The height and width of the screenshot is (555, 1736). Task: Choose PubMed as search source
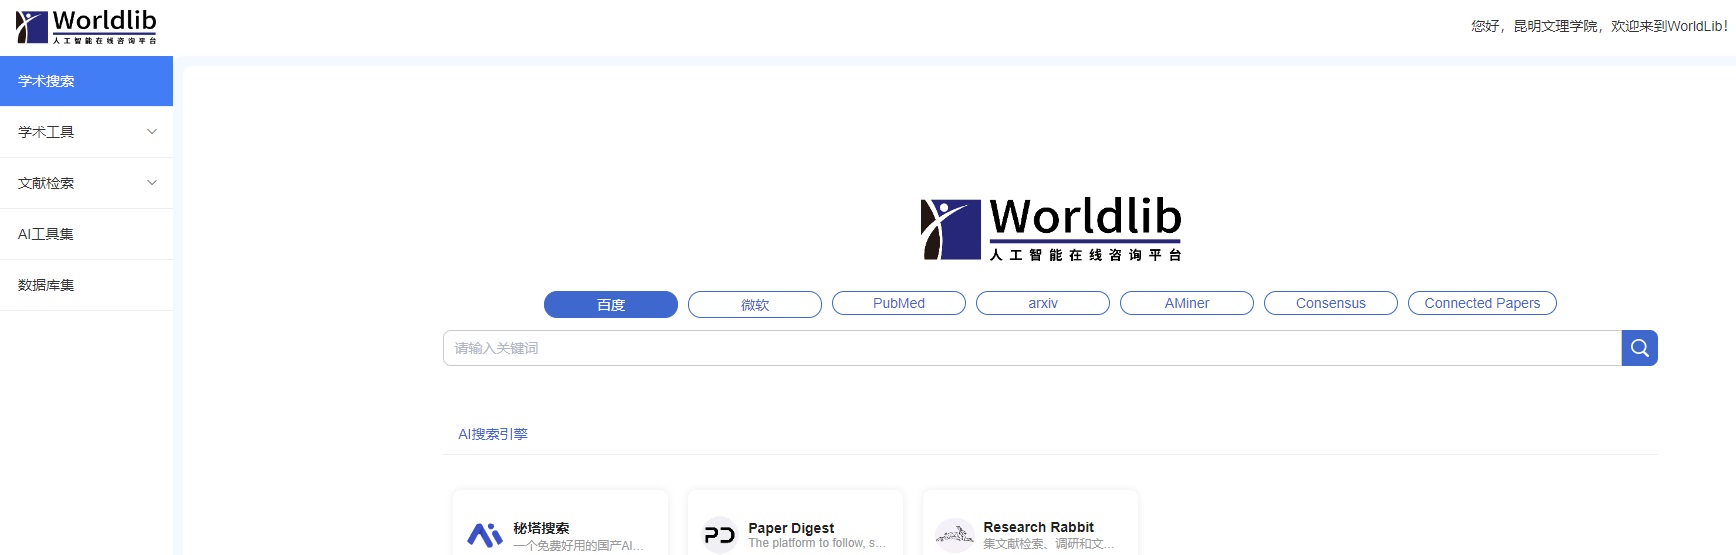click(899, 303)
